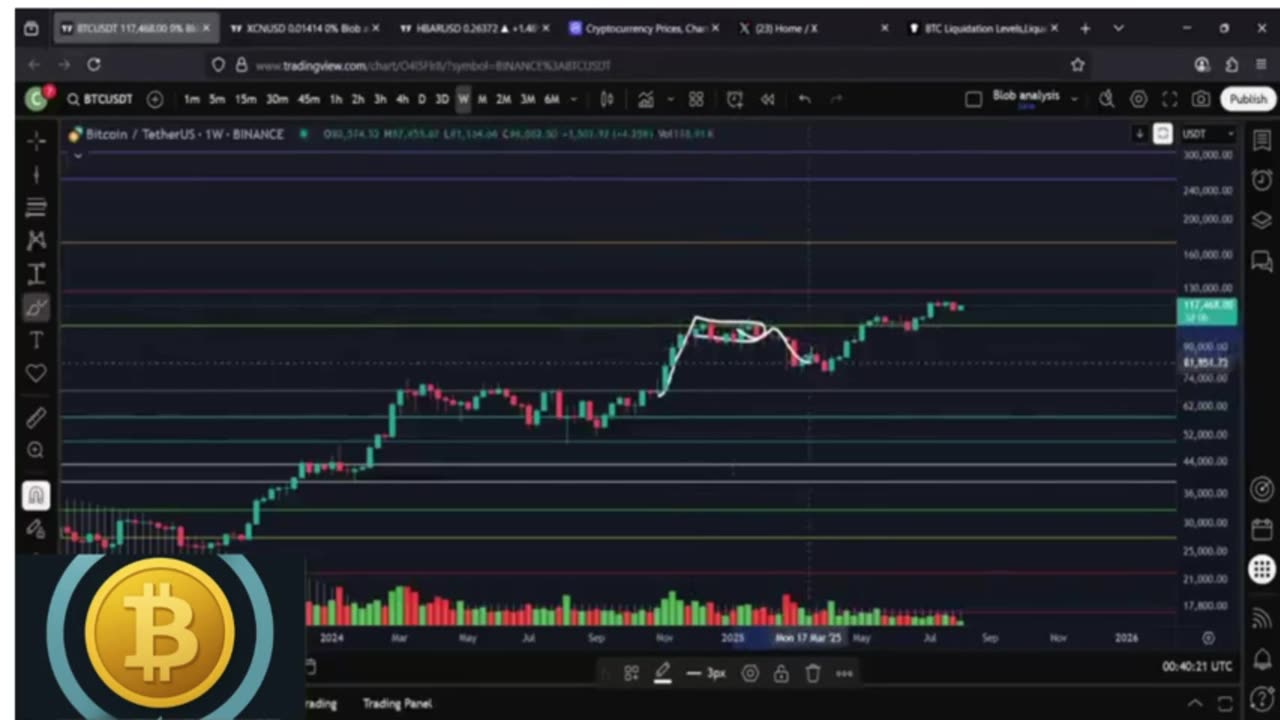Open the Fibonacci retracement tools

pos(36,207)
